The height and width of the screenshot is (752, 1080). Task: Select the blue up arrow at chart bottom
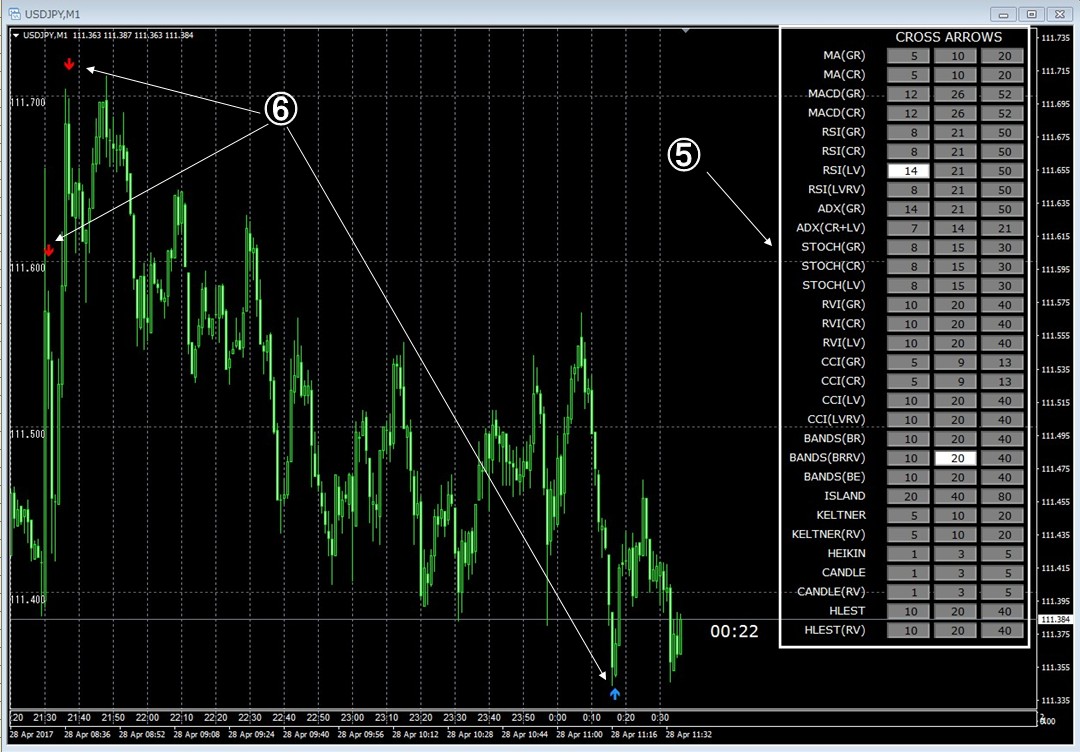point(615,693)
